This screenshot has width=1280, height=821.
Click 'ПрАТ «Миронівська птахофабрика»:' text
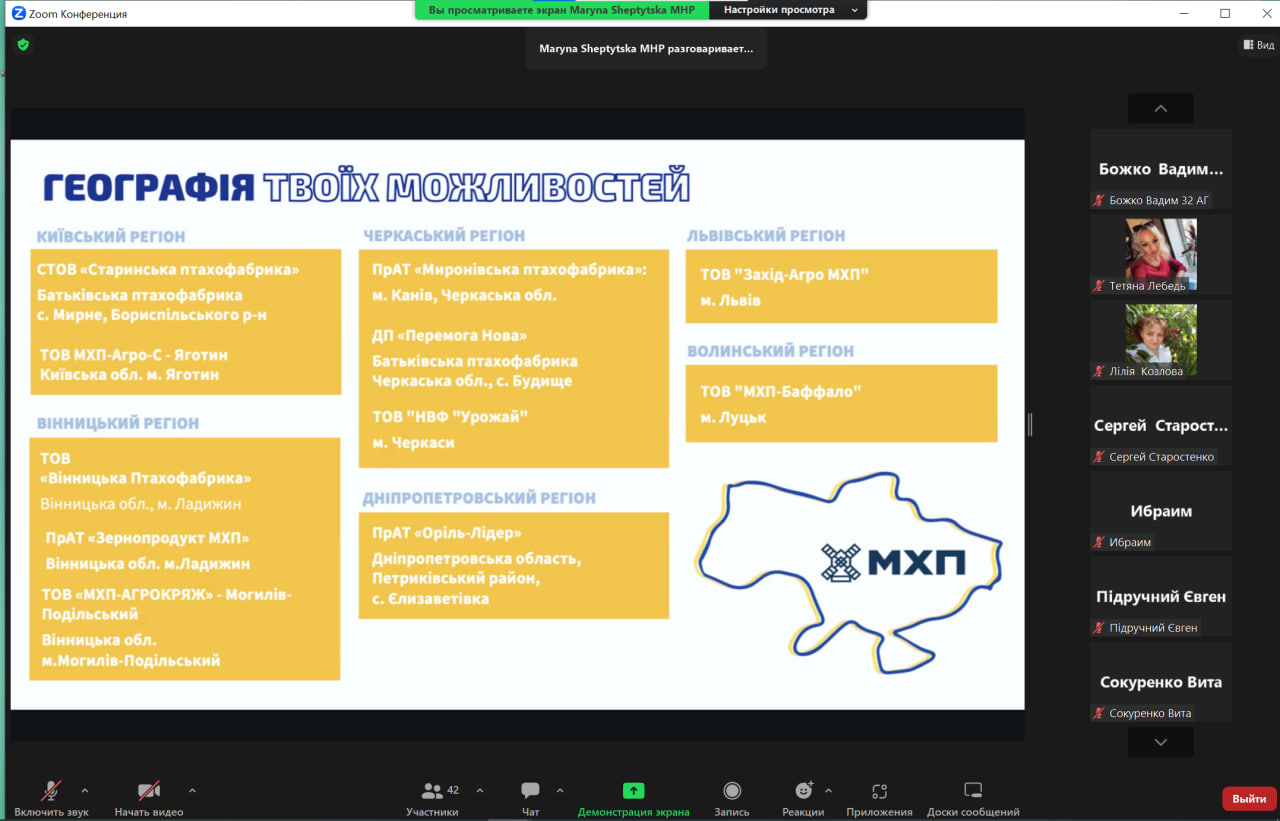510,270
